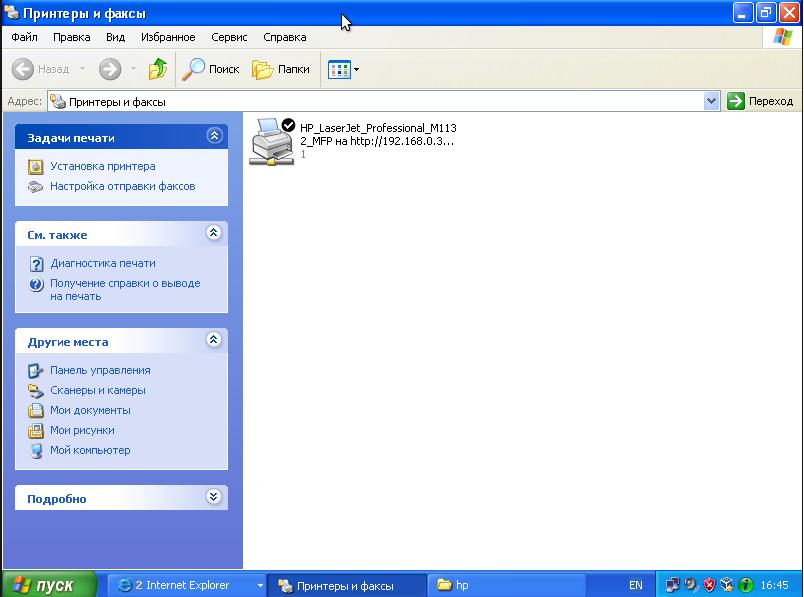Click the print help blue question icon
804x597 pixels.
click(36, 284)
